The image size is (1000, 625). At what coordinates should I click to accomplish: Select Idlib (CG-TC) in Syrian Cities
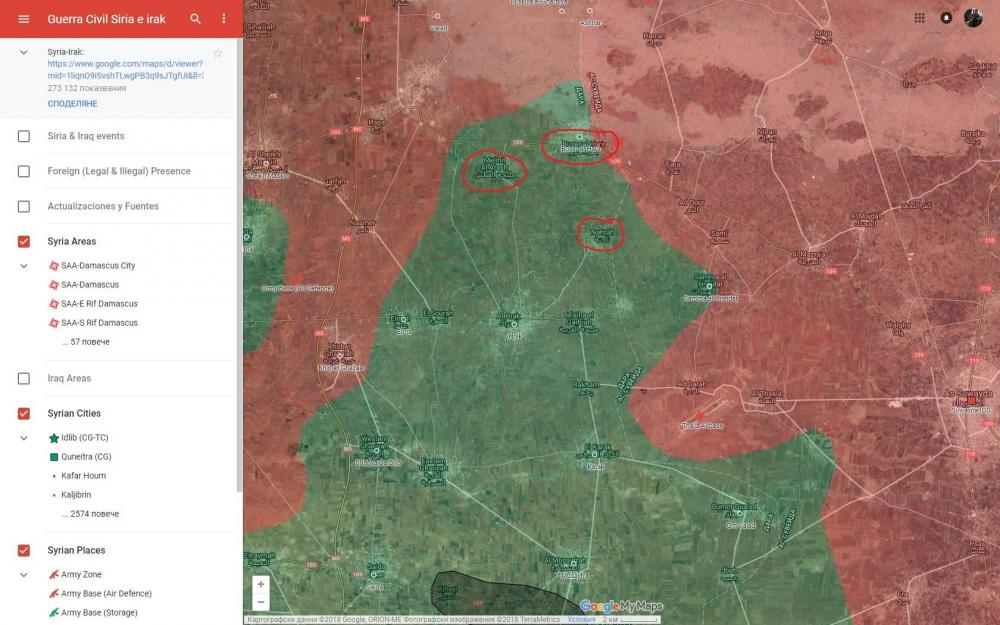pos(84,438)
